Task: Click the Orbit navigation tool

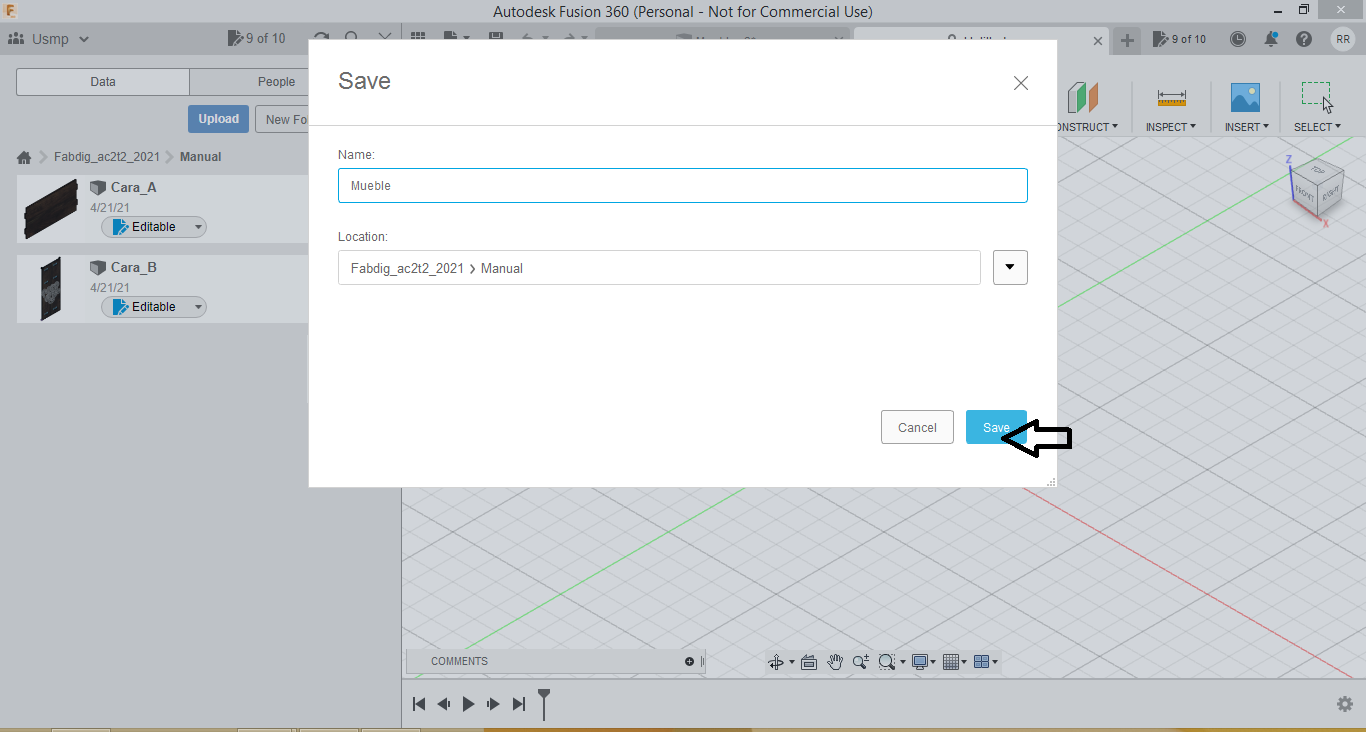Action: (x=775, y=662)
